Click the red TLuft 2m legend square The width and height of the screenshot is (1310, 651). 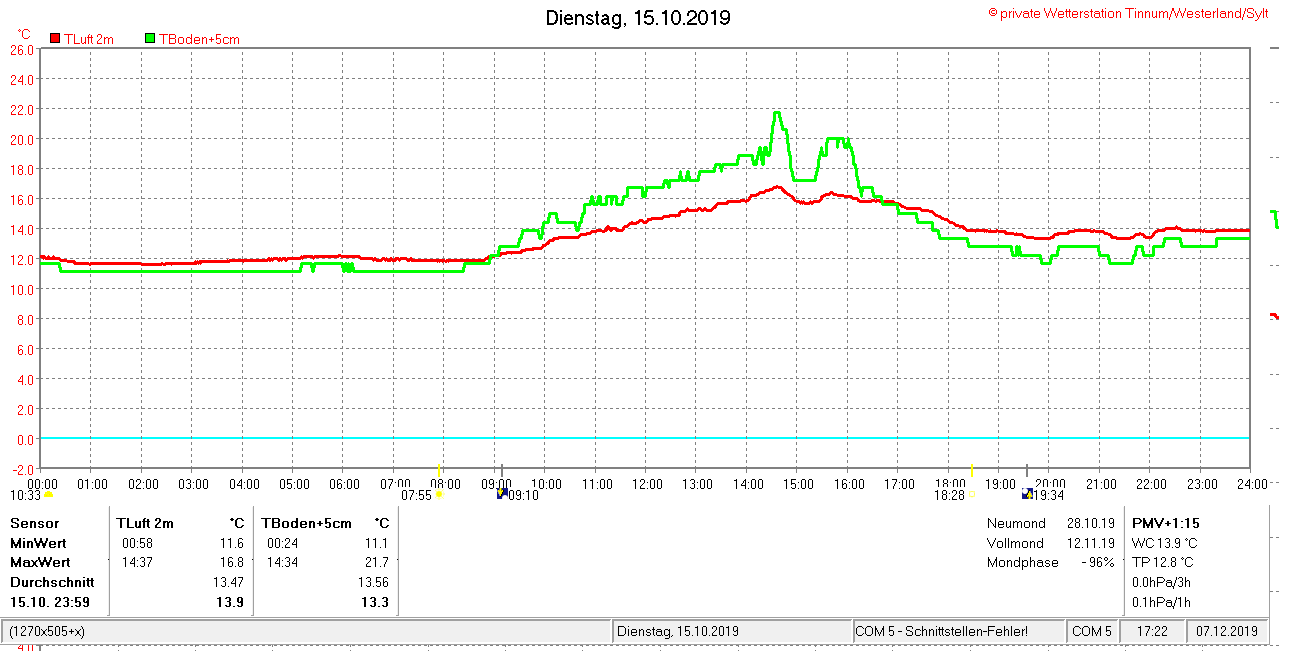coord(56,38)
